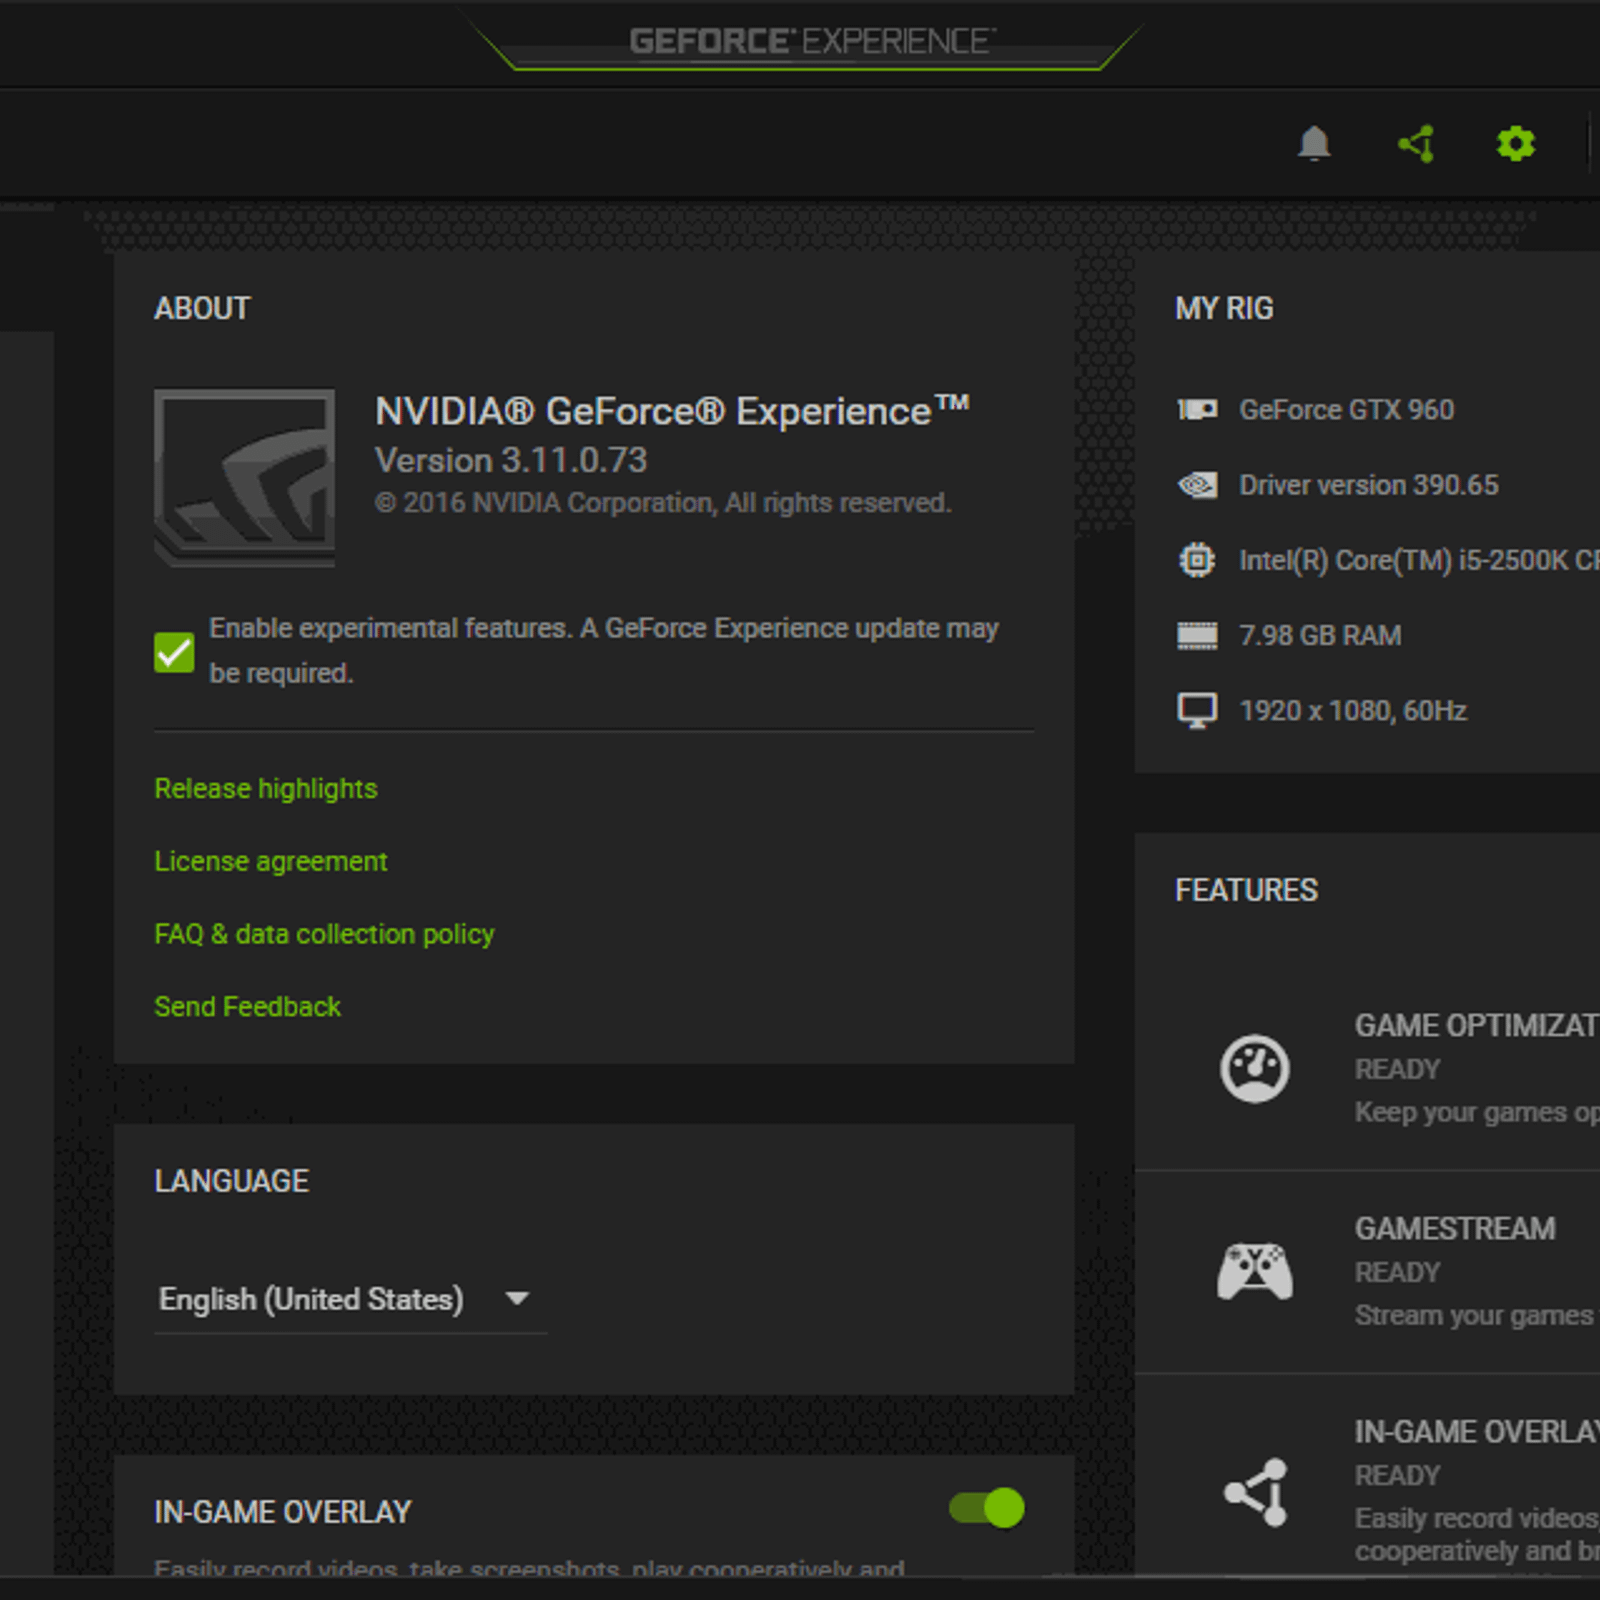Click the Send Feedback link

(x=247, y=1006)
